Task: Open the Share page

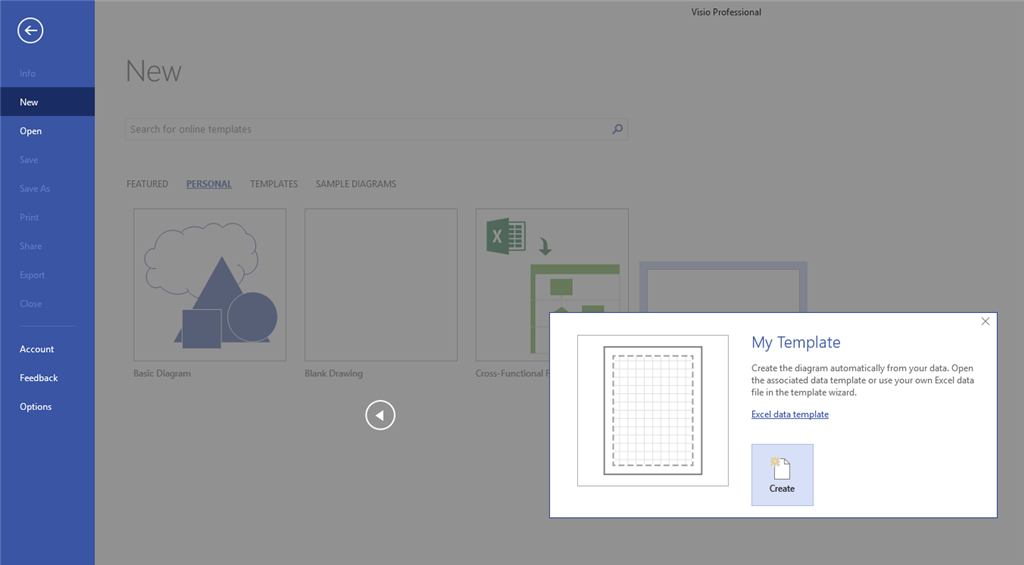Action: tap(31, 246)
